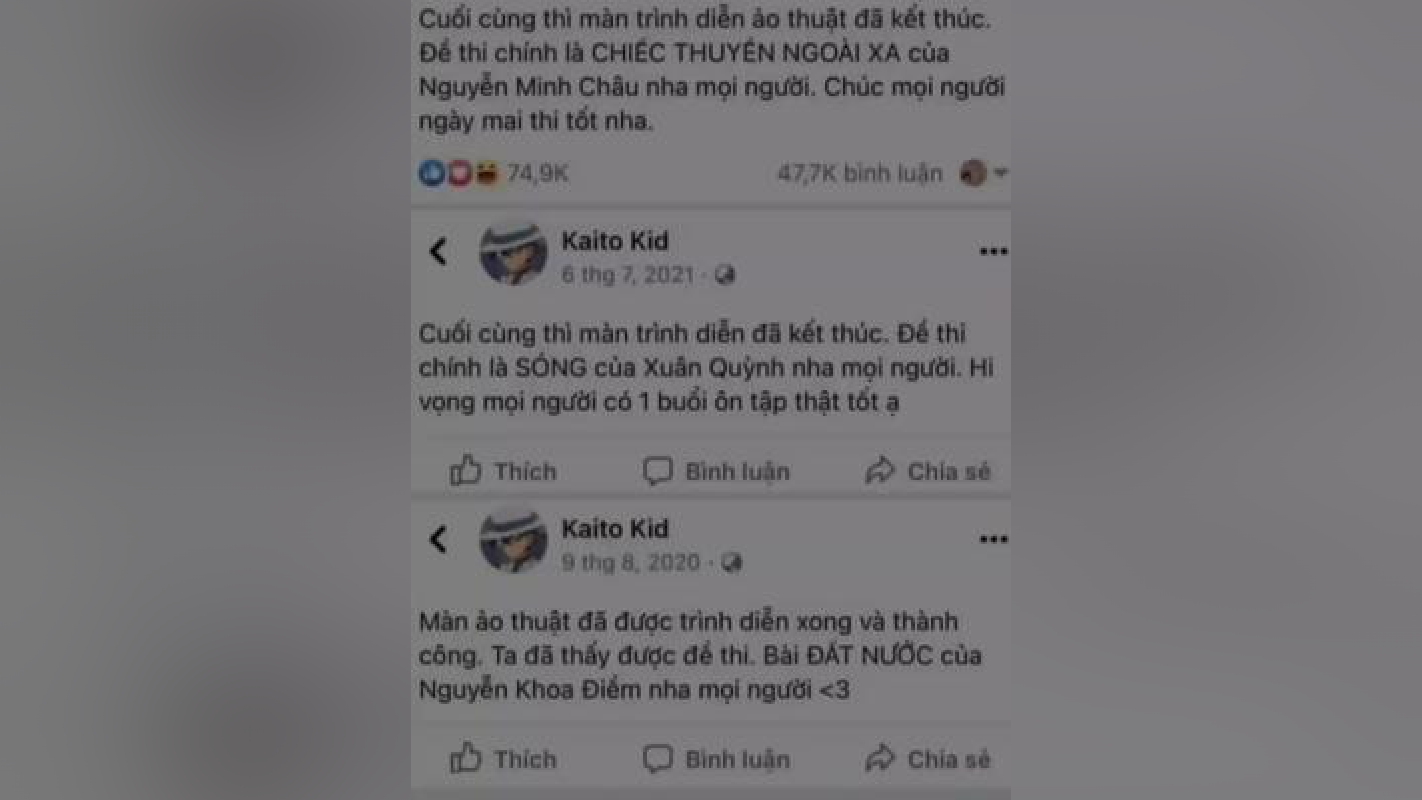Click the 9 thg 8, 2020 timestamp

[x=630, y=563]
